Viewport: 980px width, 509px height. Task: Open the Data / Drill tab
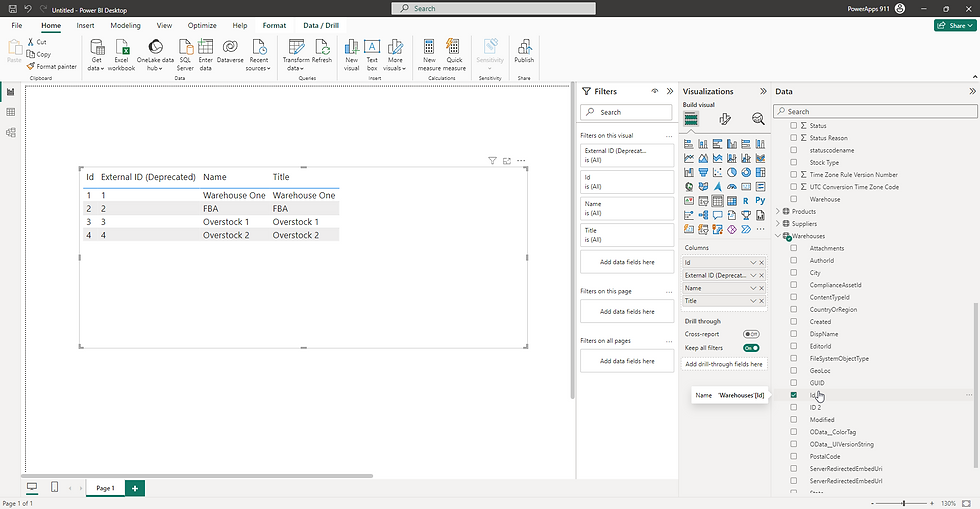tap(321, 26)
